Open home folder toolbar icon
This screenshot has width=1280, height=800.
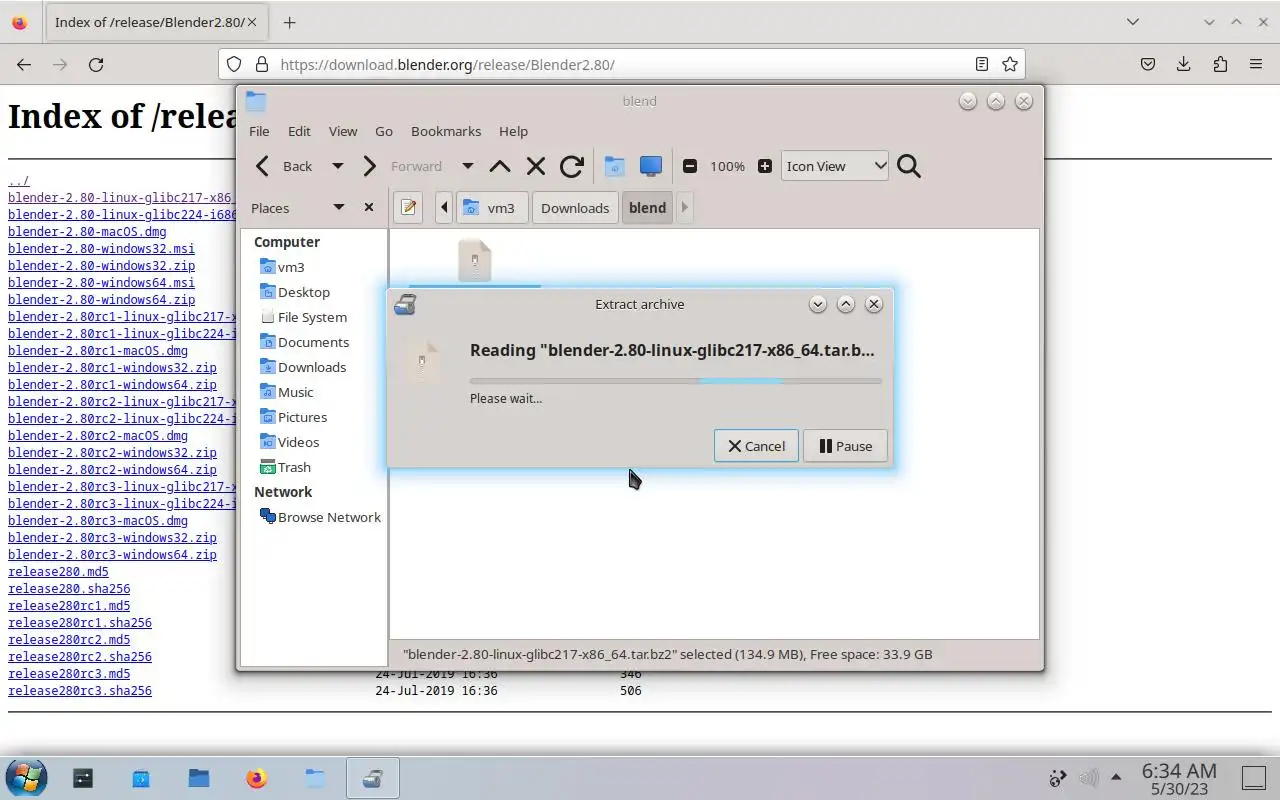(614, 166)
